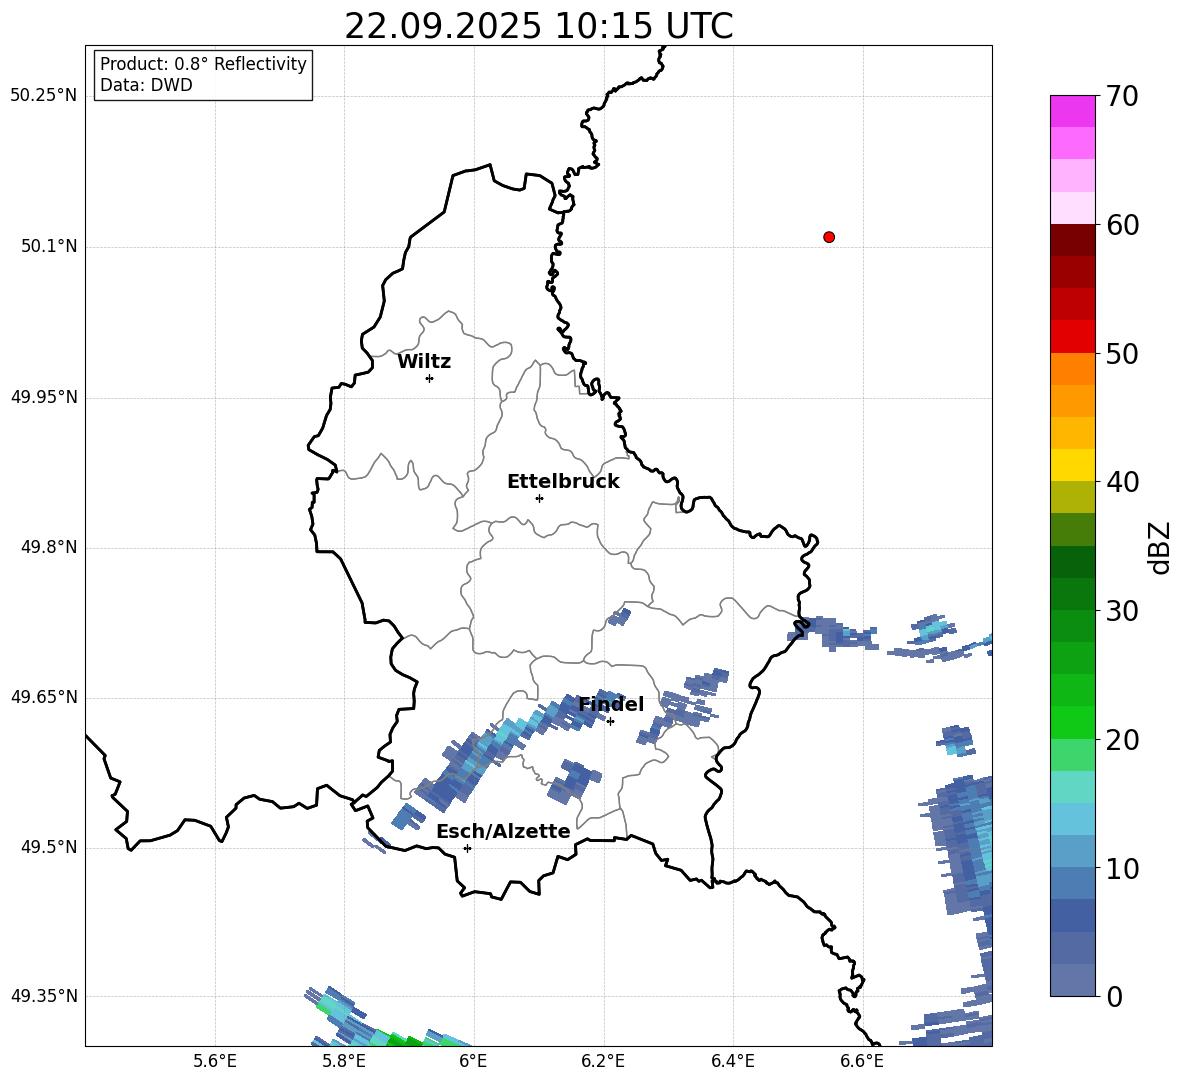
Task: Click the 6.4°E longitude label
Action: [x=732, y=1061]
